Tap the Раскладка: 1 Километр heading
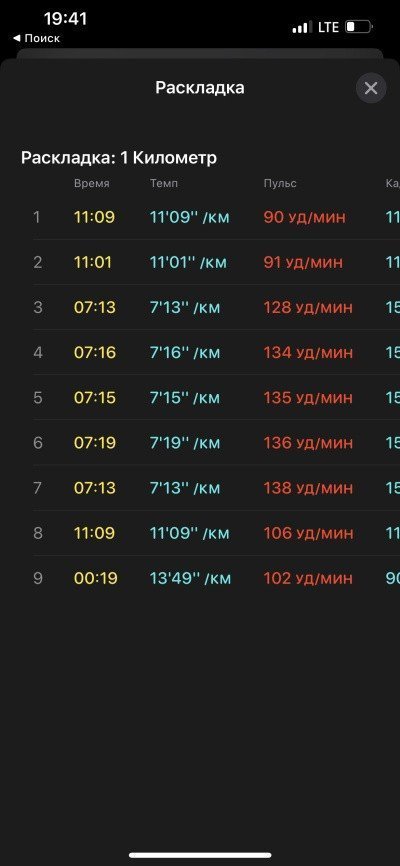400x866 pixels. point(119,159)
